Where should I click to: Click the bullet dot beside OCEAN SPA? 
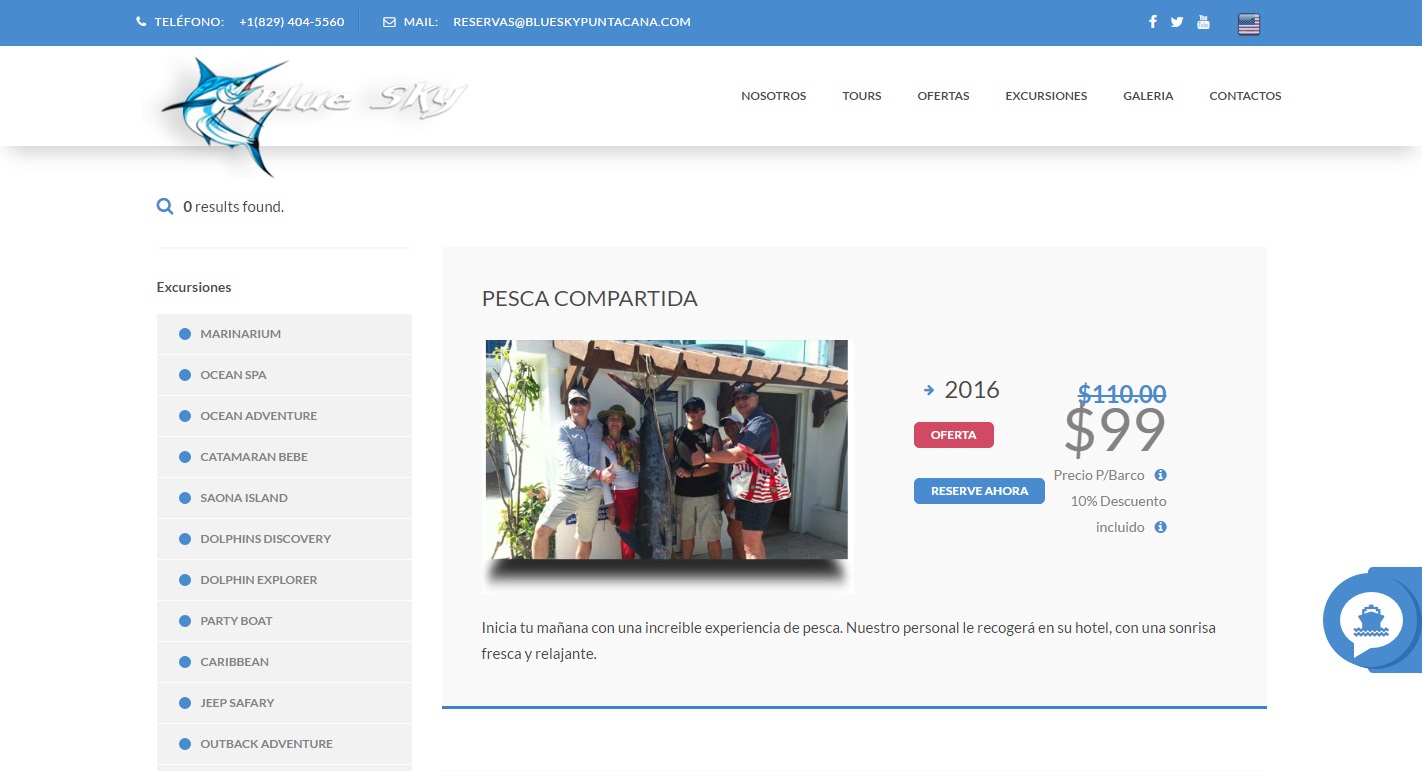(x=184, y=375)
